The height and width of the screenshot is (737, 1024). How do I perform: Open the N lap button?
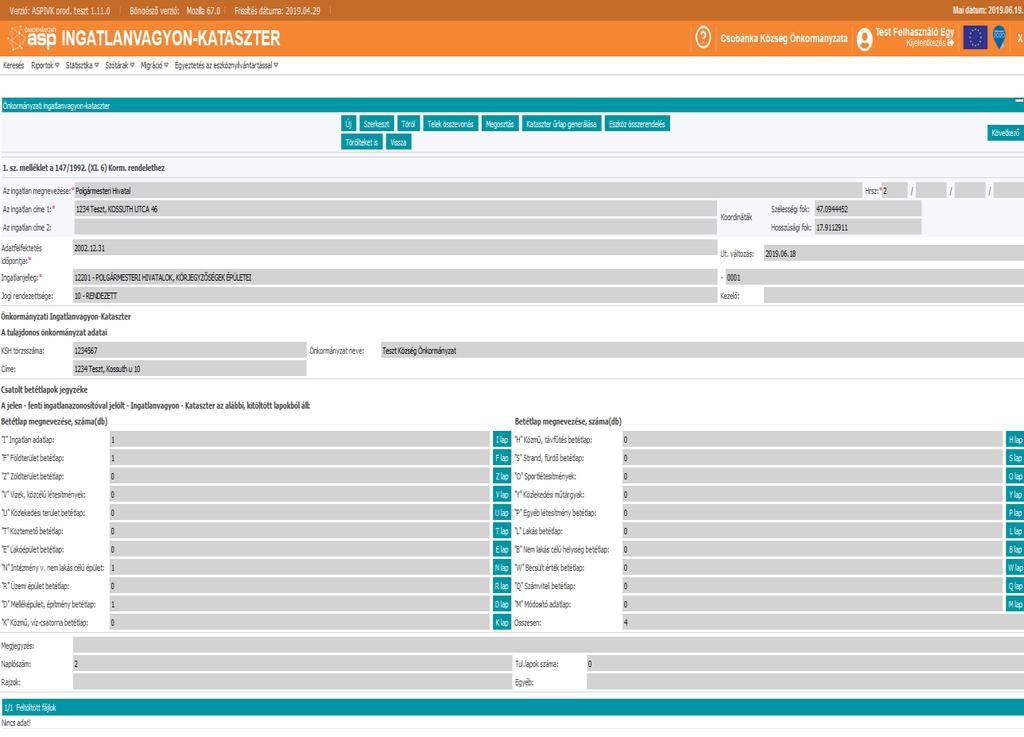[x=502, y=568]
